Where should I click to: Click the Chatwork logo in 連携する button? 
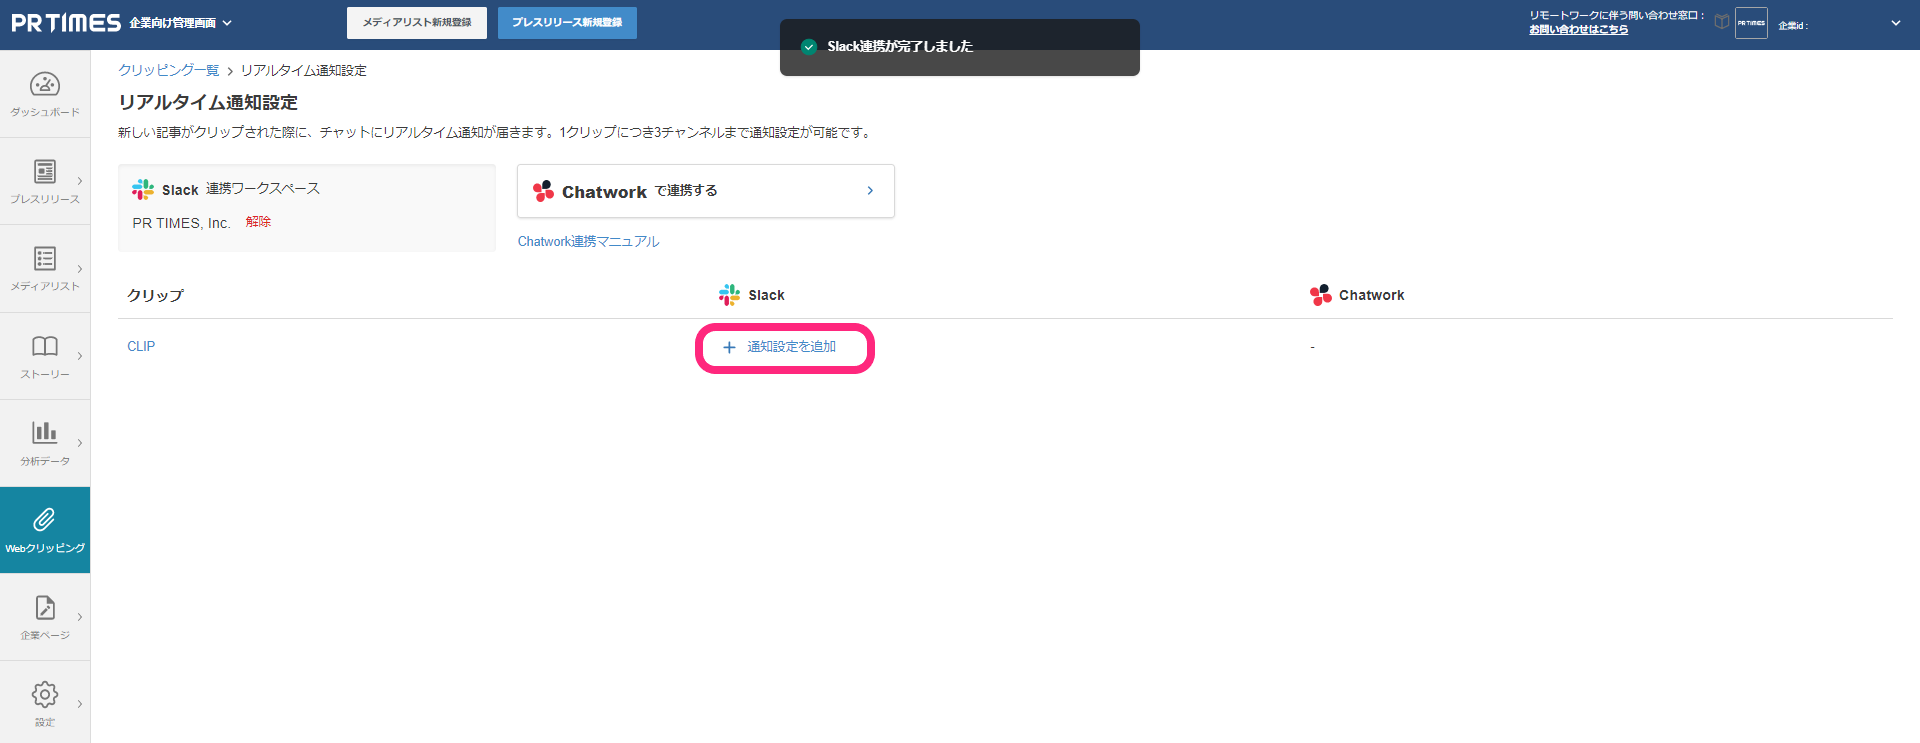pyautogui.click(x=544, y=191)
